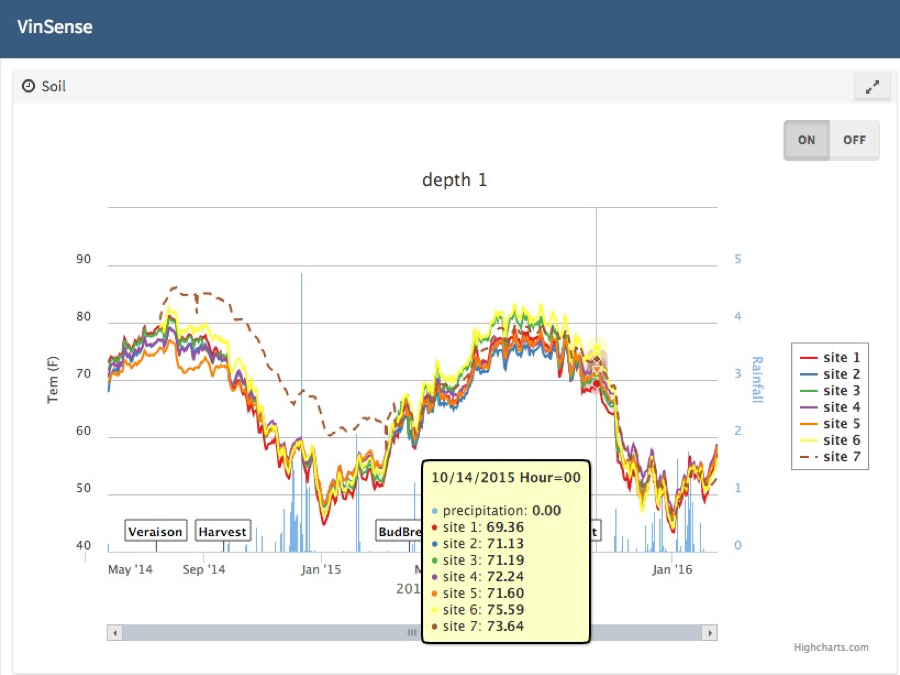Click the chart scrollbar right arrow
The image size is (900, 675).
[710, 633]
